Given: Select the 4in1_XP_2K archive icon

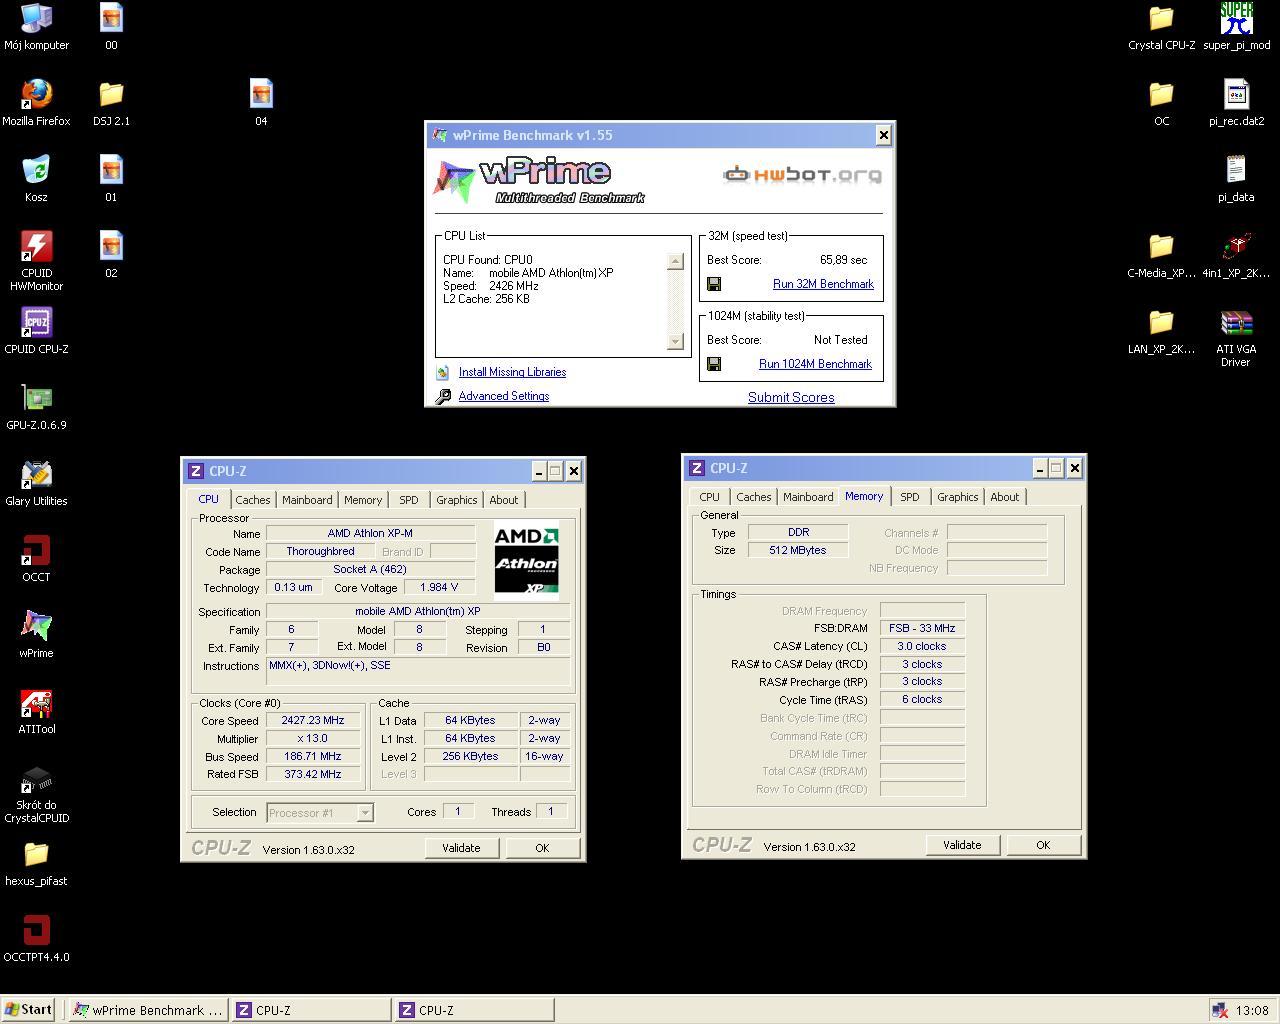Looking at the screenshot, I should click(x=1236, y=254).
